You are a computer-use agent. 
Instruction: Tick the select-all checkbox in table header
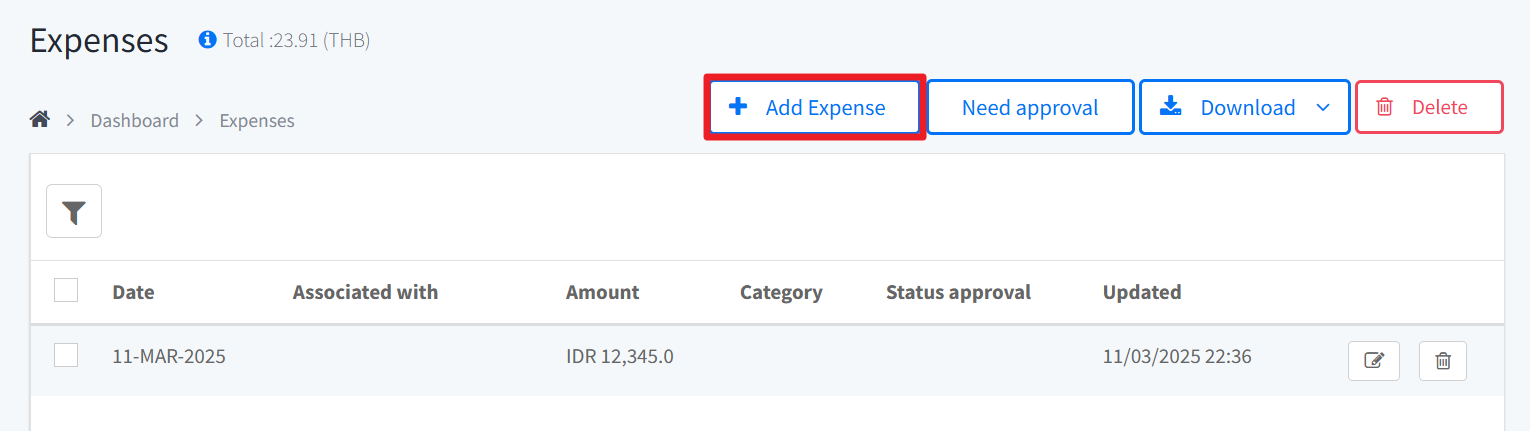66,291
